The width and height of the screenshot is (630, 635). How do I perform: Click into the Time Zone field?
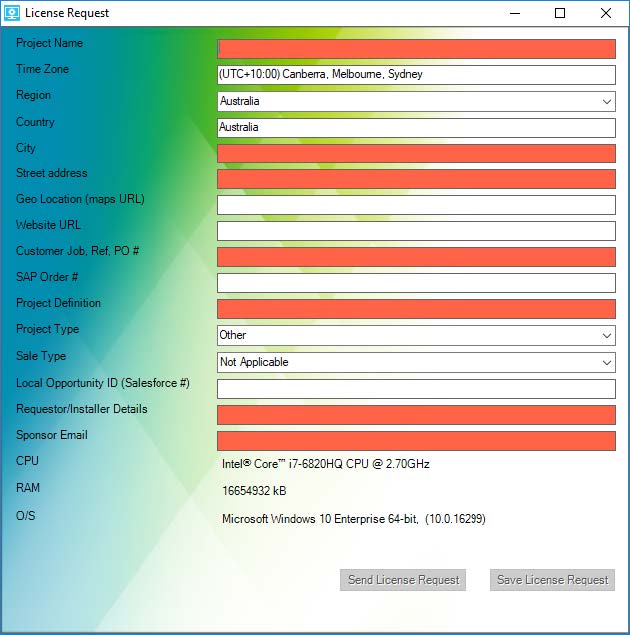pos(416,75)
